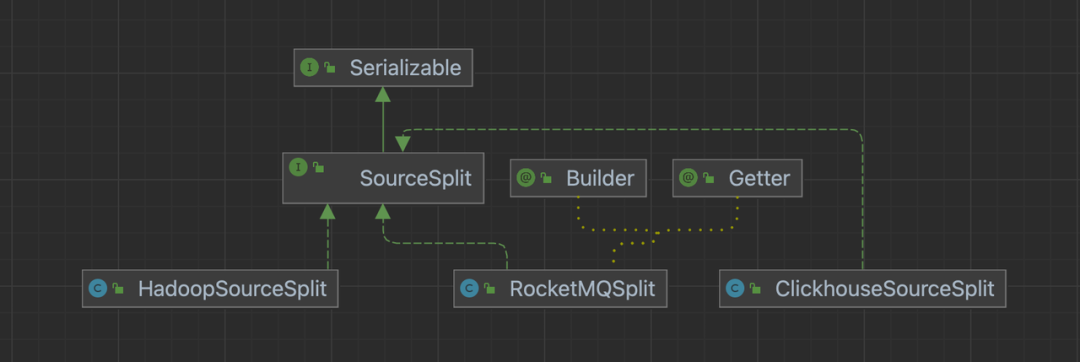Click the Getter annotation icon

[688, 178]
